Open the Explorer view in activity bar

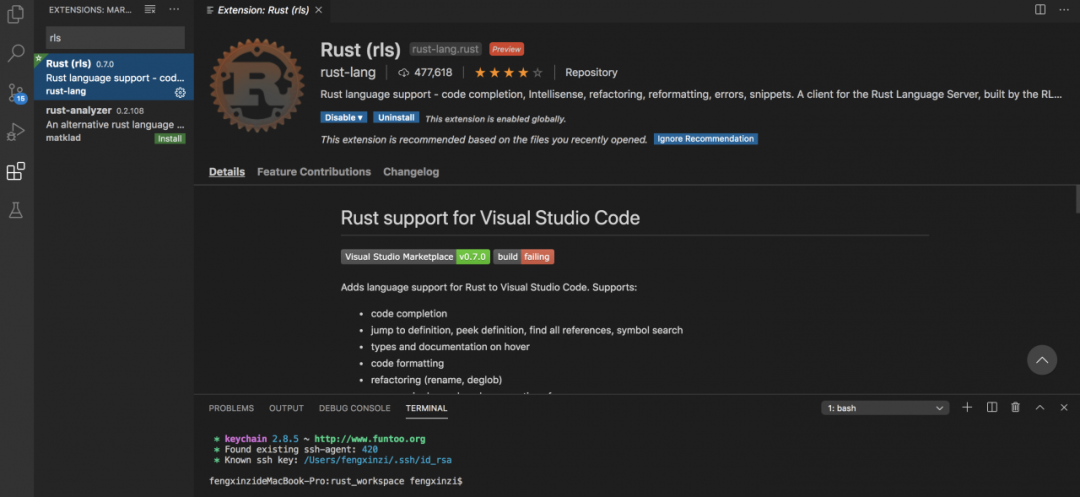point(15,17)
